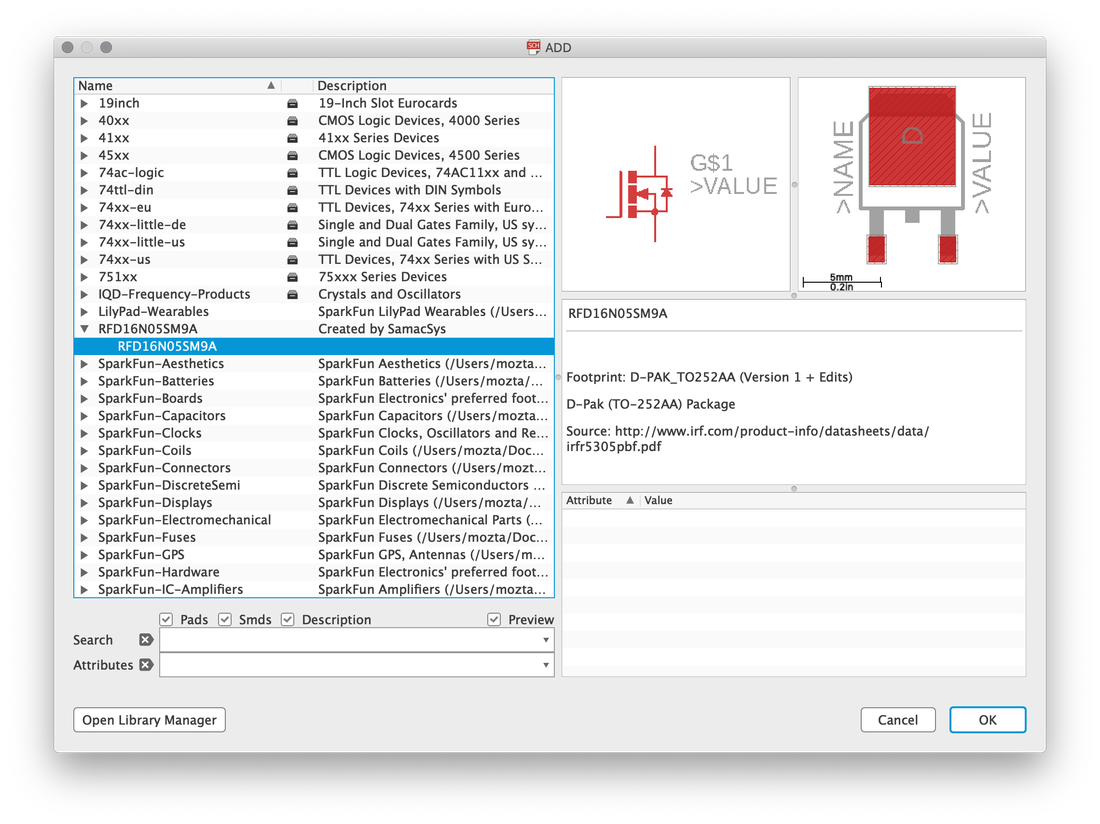Click the library icon next to 74xx-eu
1100x824 pixels.
pyautogui.click(x=292, y=208)
